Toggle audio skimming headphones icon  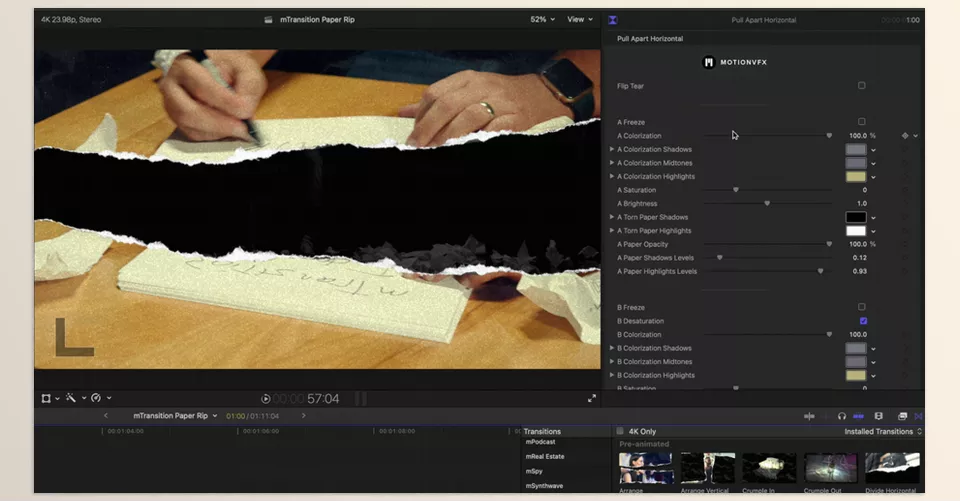[842, 416]
